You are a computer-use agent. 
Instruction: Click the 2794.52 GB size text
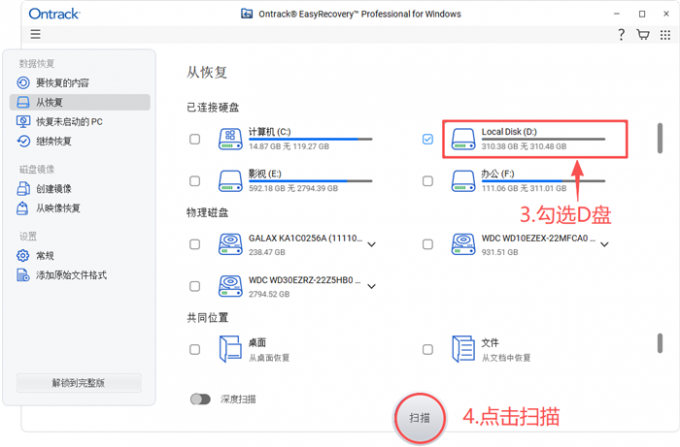[x=269, y=294]
